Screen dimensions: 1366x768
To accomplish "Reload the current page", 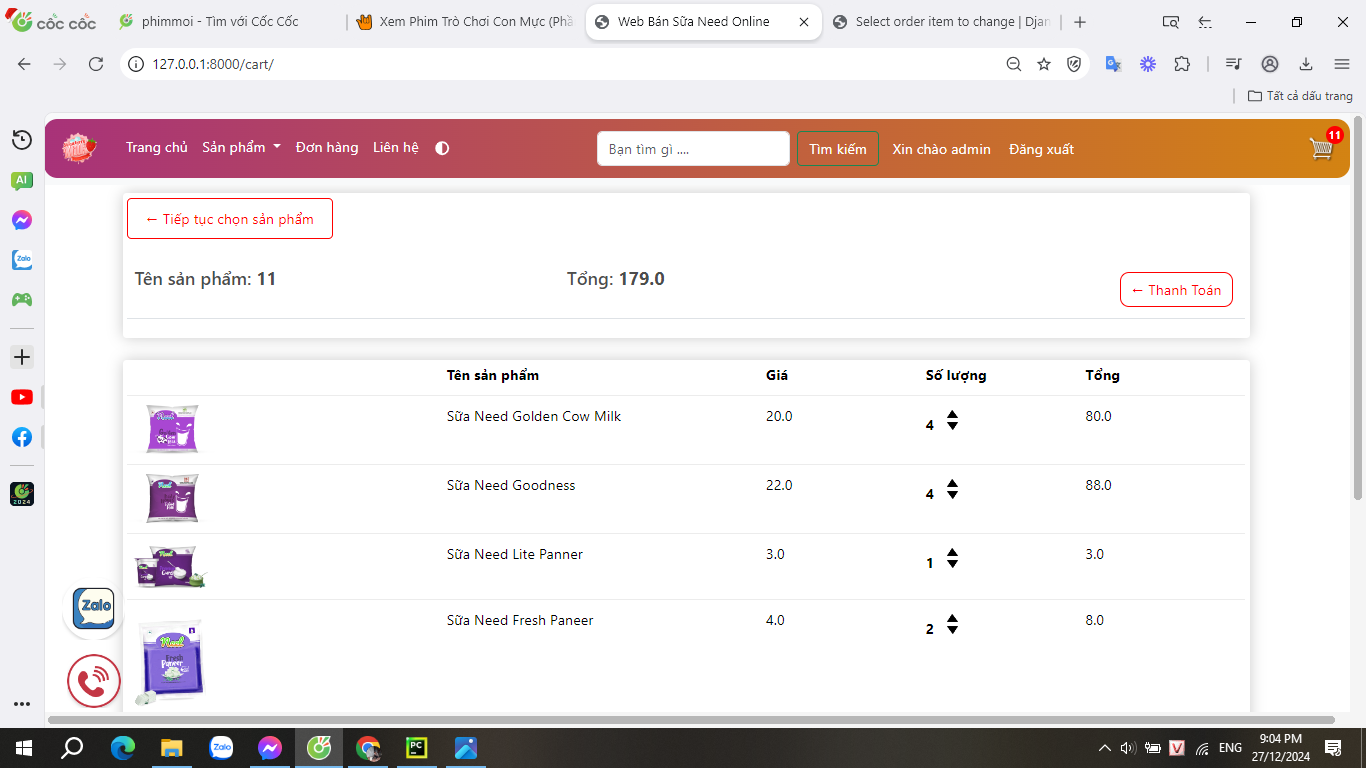I will click(x=96, y=64).
